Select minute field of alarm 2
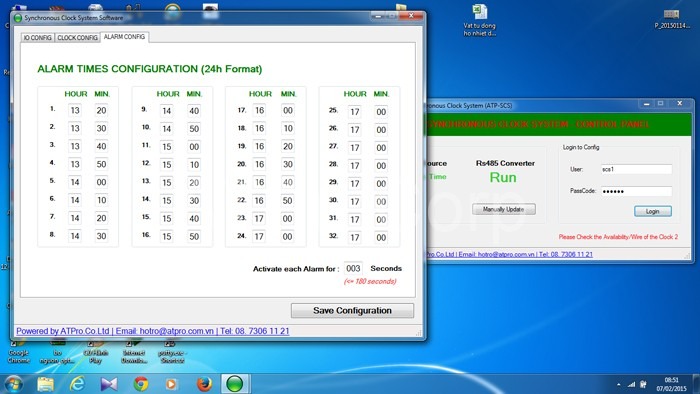Viewport: 700px width, 394px height. [101, 129]
